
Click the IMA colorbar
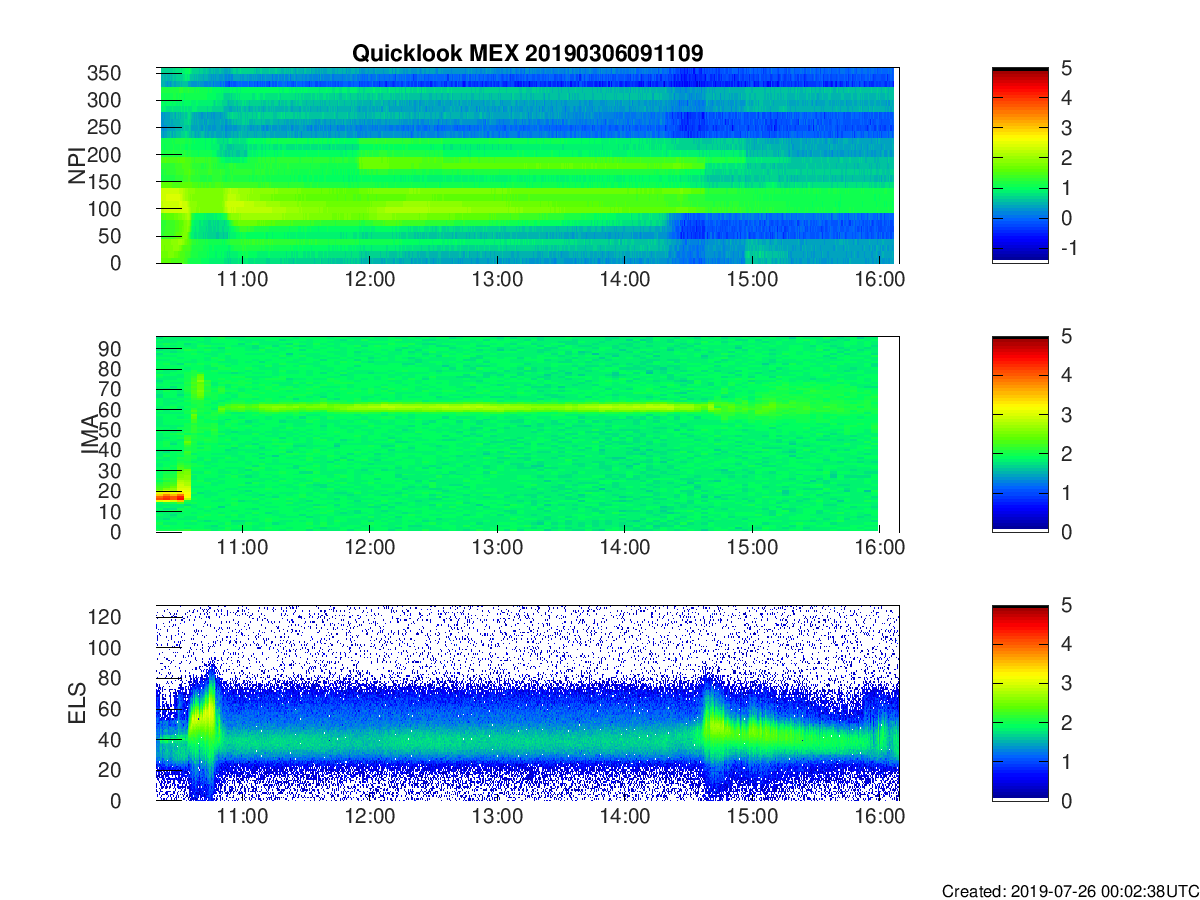point(1020,434)
